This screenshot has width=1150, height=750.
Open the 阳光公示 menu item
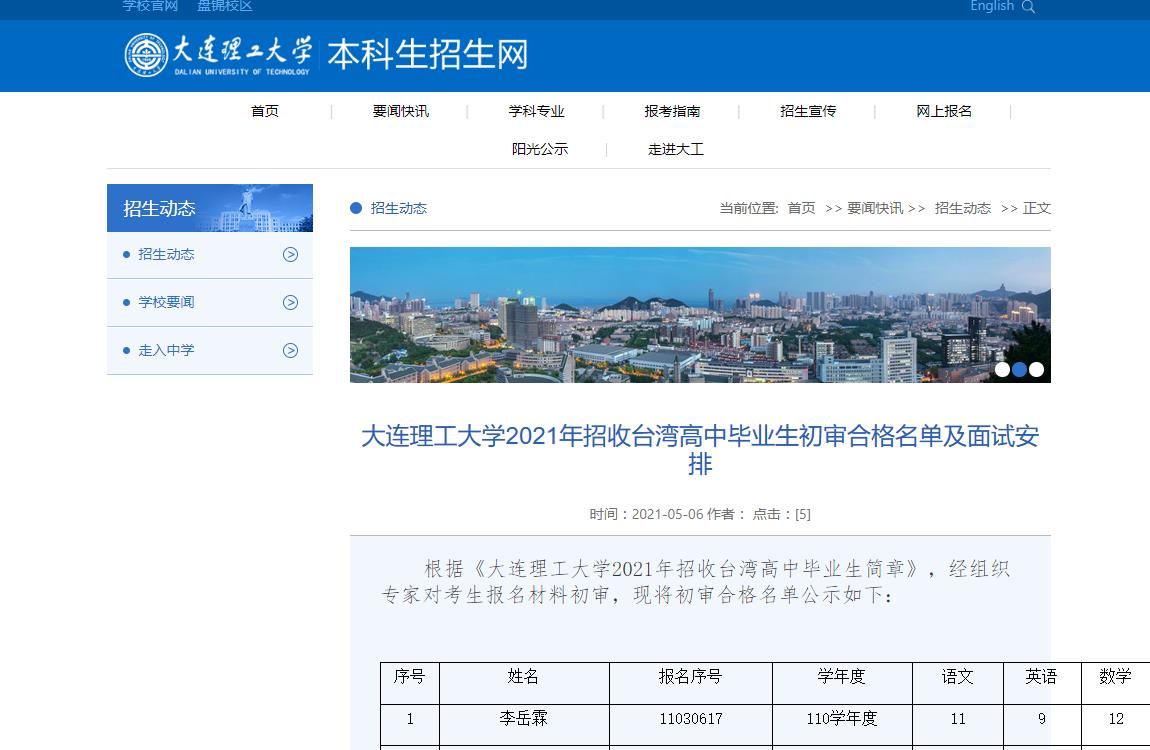pyautogui.click(x=540, y=150)
